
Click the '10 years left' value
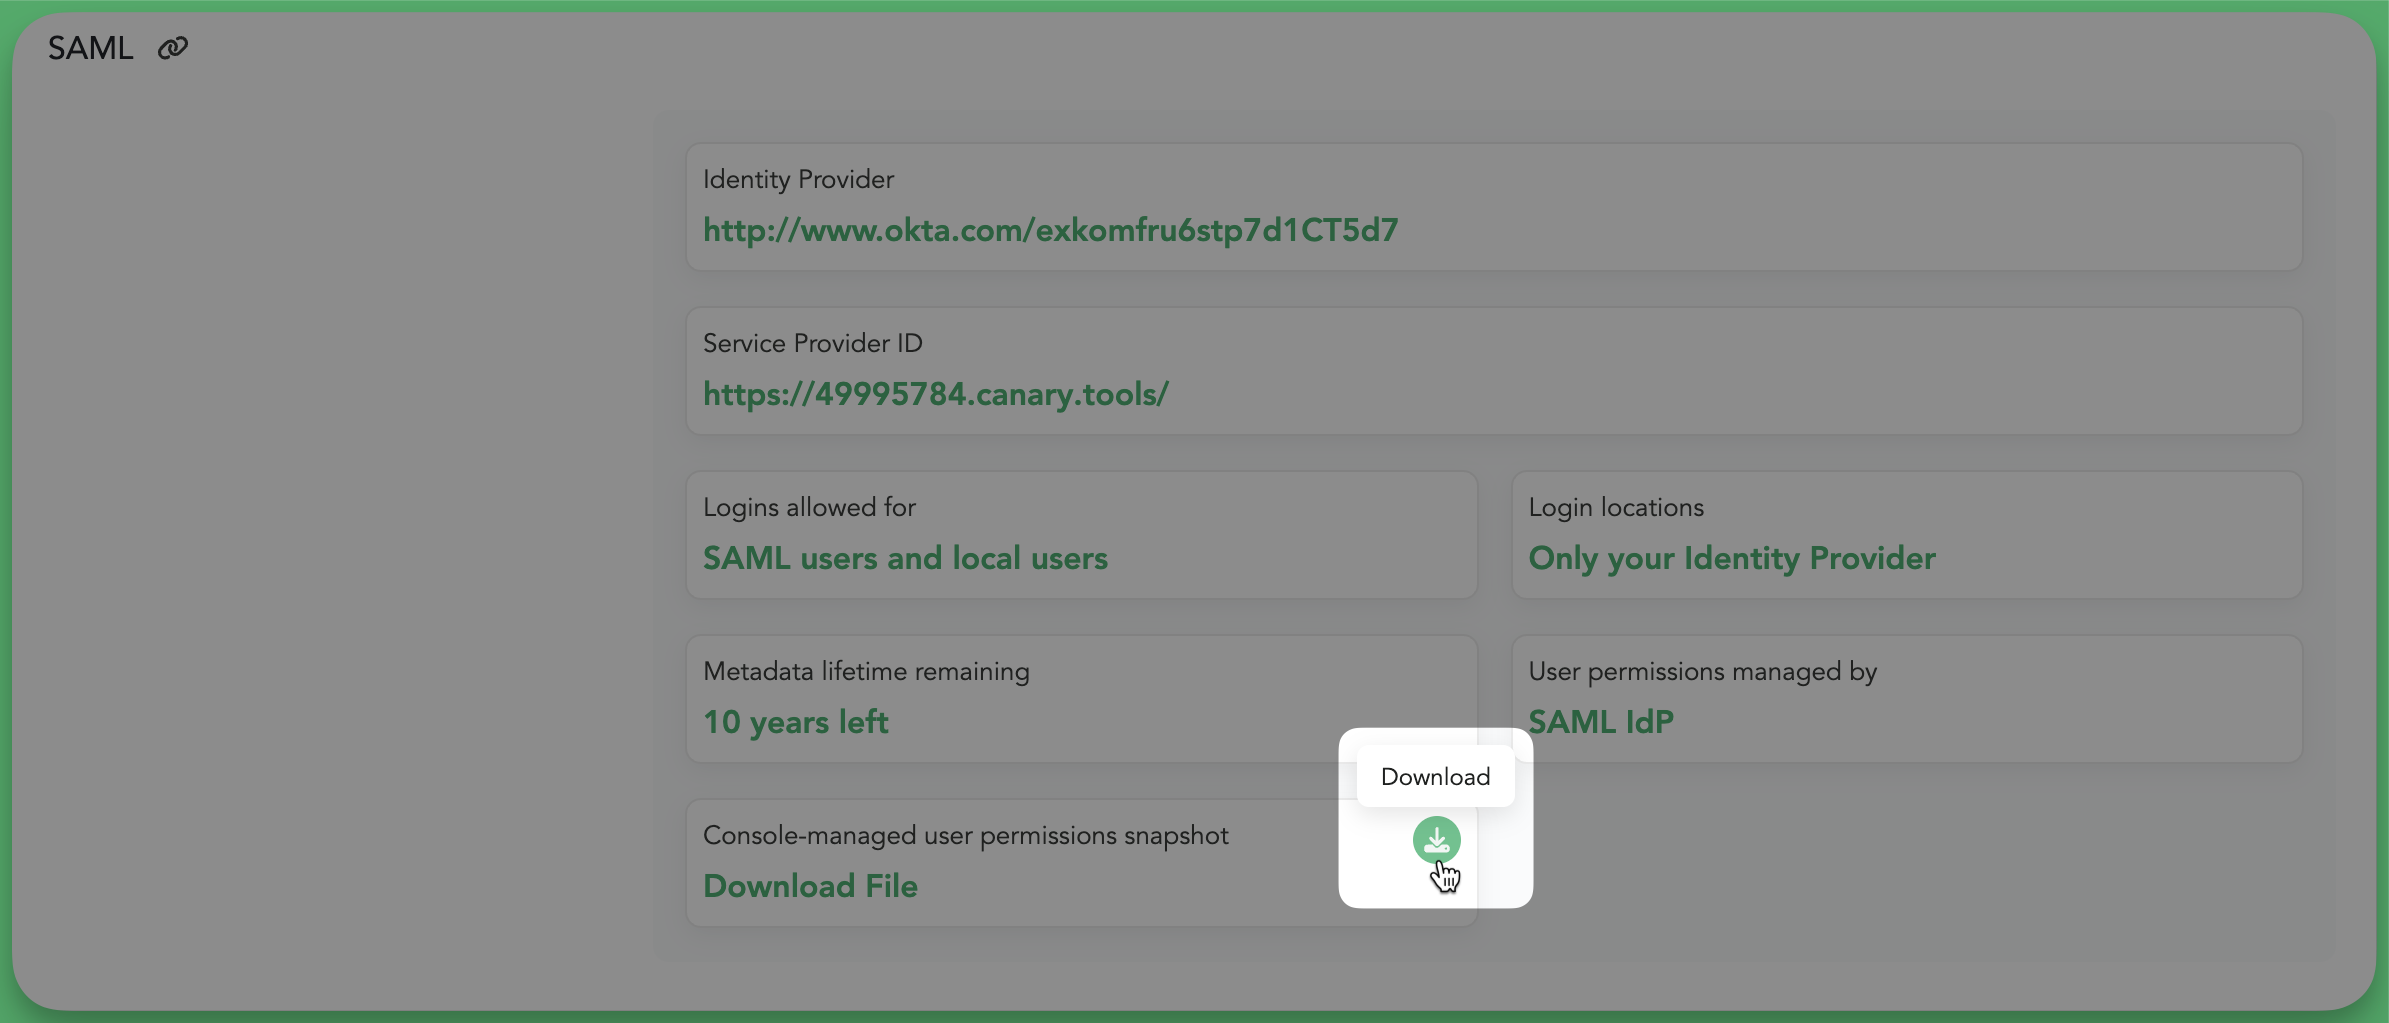pyautogui.click(x=795, y=722)
